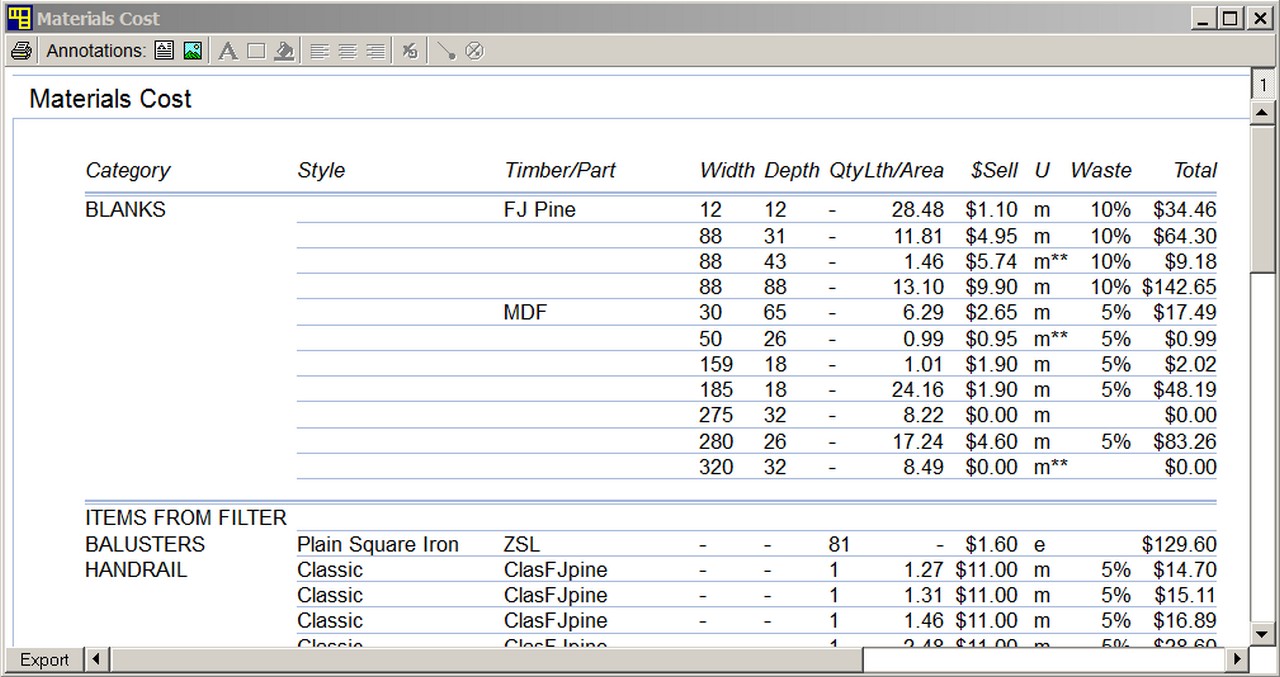This screenshot has width=1280, height=677.
Task: Select the BLANKS category row
Action: coord(123,210)
